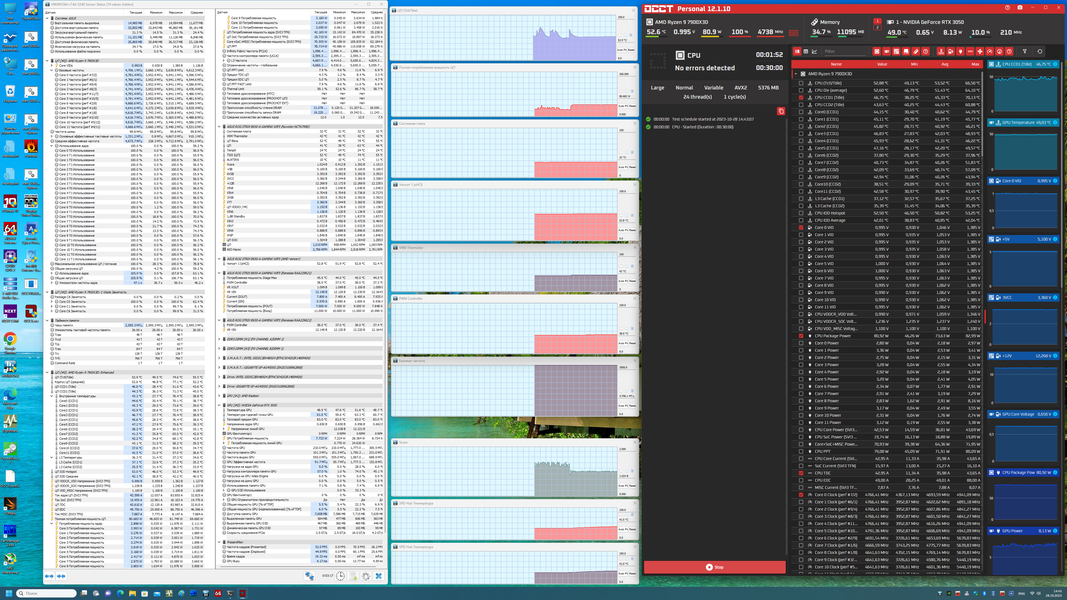
Task: Click the Name column header in OCCT
Action: click(836, 64)
